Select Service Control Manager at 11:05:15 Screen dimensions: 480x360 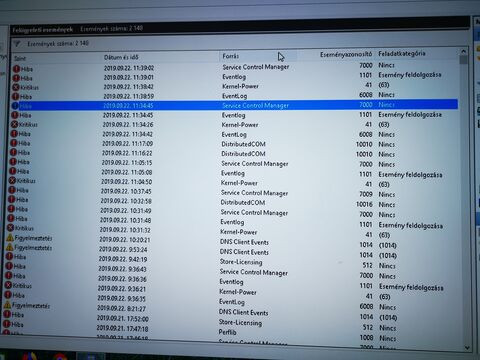coord(255,164)
